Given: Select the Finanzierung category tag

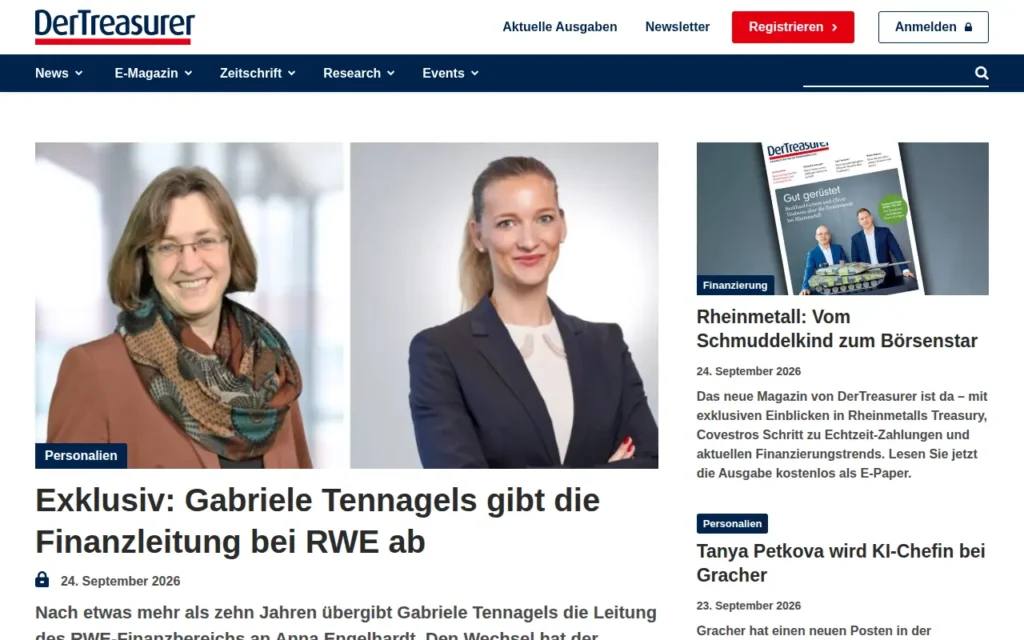Looking at the screenshot, I should tap(735, 285).
